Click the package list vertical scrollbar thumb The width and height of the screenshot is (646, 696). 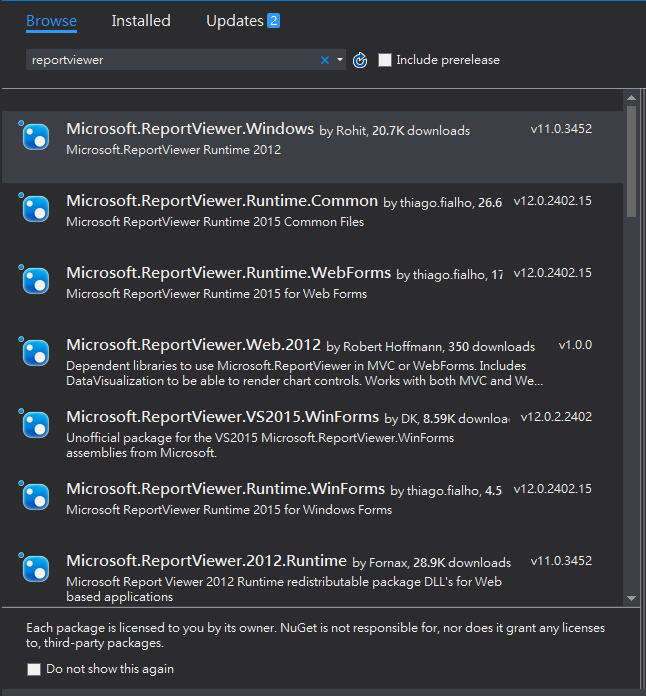(631, 160)
